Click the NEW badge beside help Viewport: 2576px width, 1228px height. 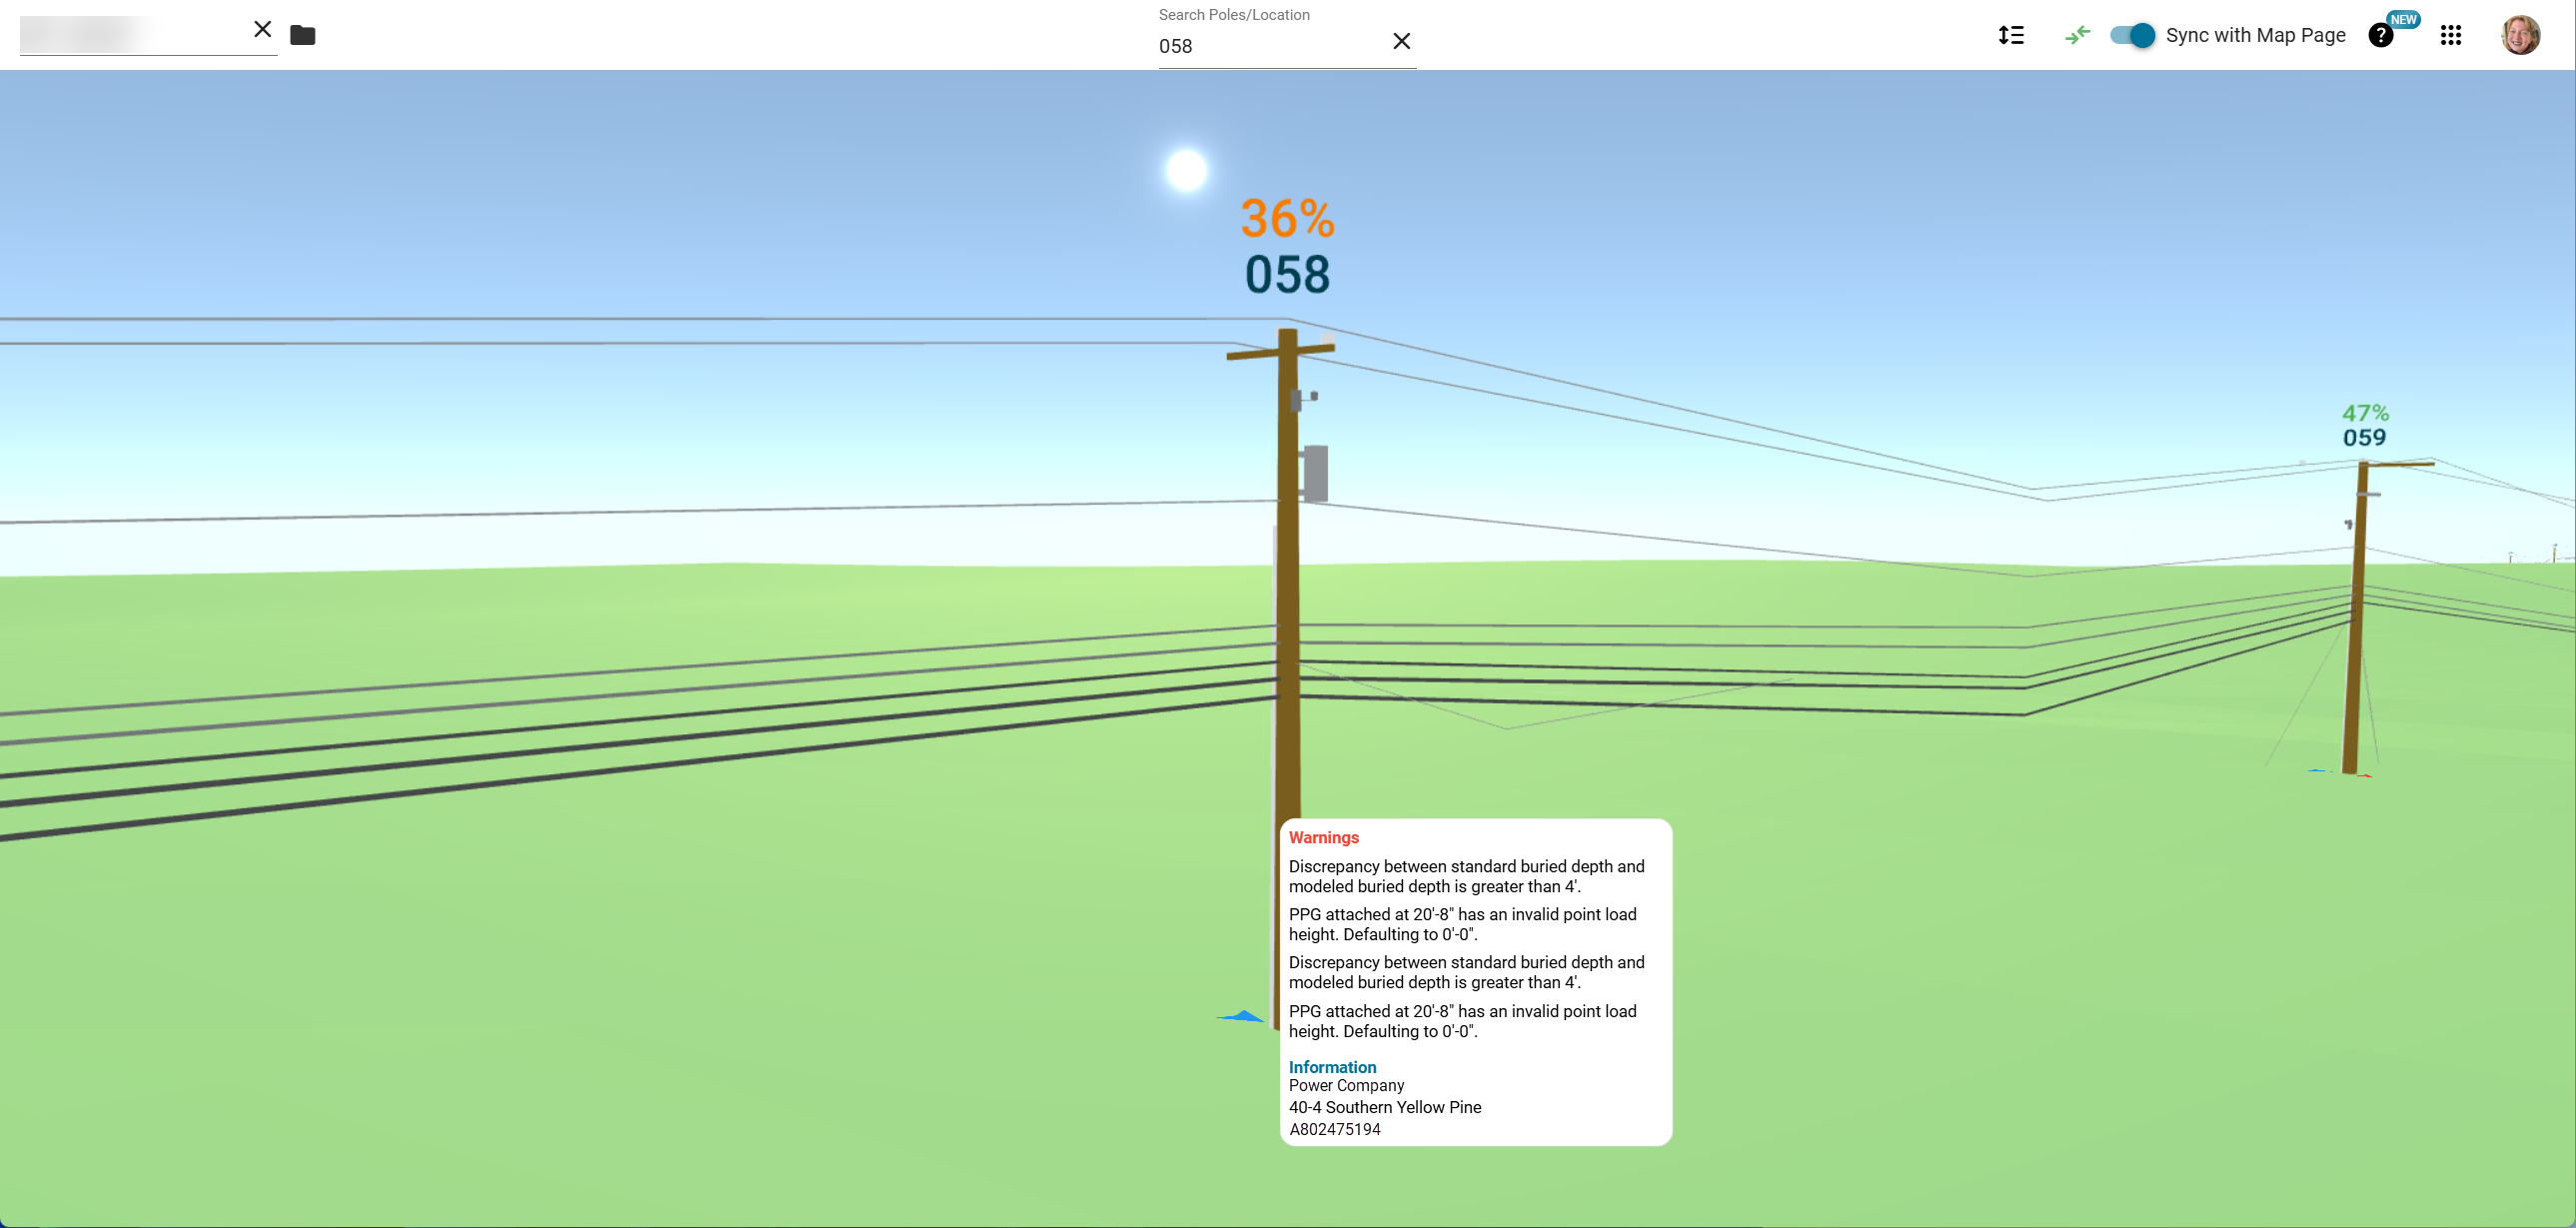pos(2403,19)
